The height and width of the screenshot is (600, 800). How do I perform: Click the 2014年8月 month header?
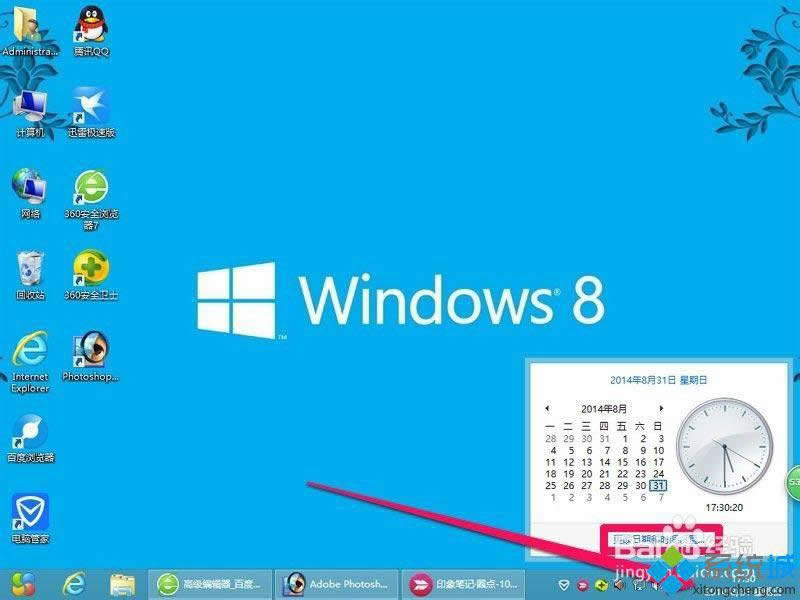(x=605, y=409)
